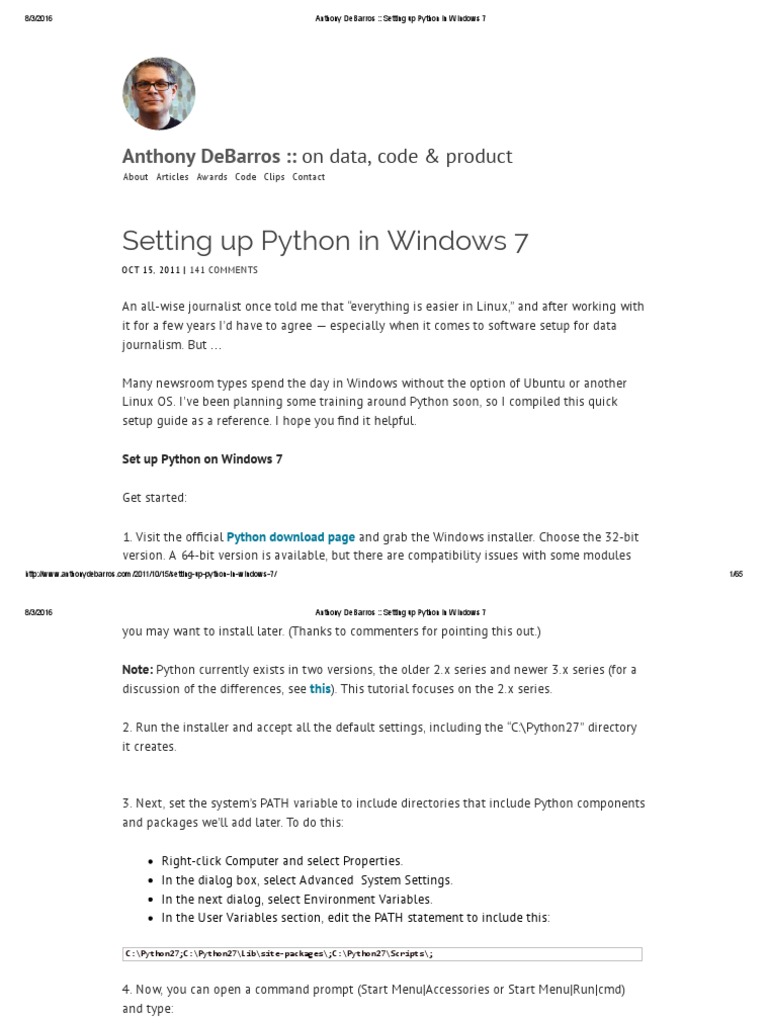The image size is (768, 1024).
Task: Open the "Setting up Python in Windows 7" headline
Action: 325,241
